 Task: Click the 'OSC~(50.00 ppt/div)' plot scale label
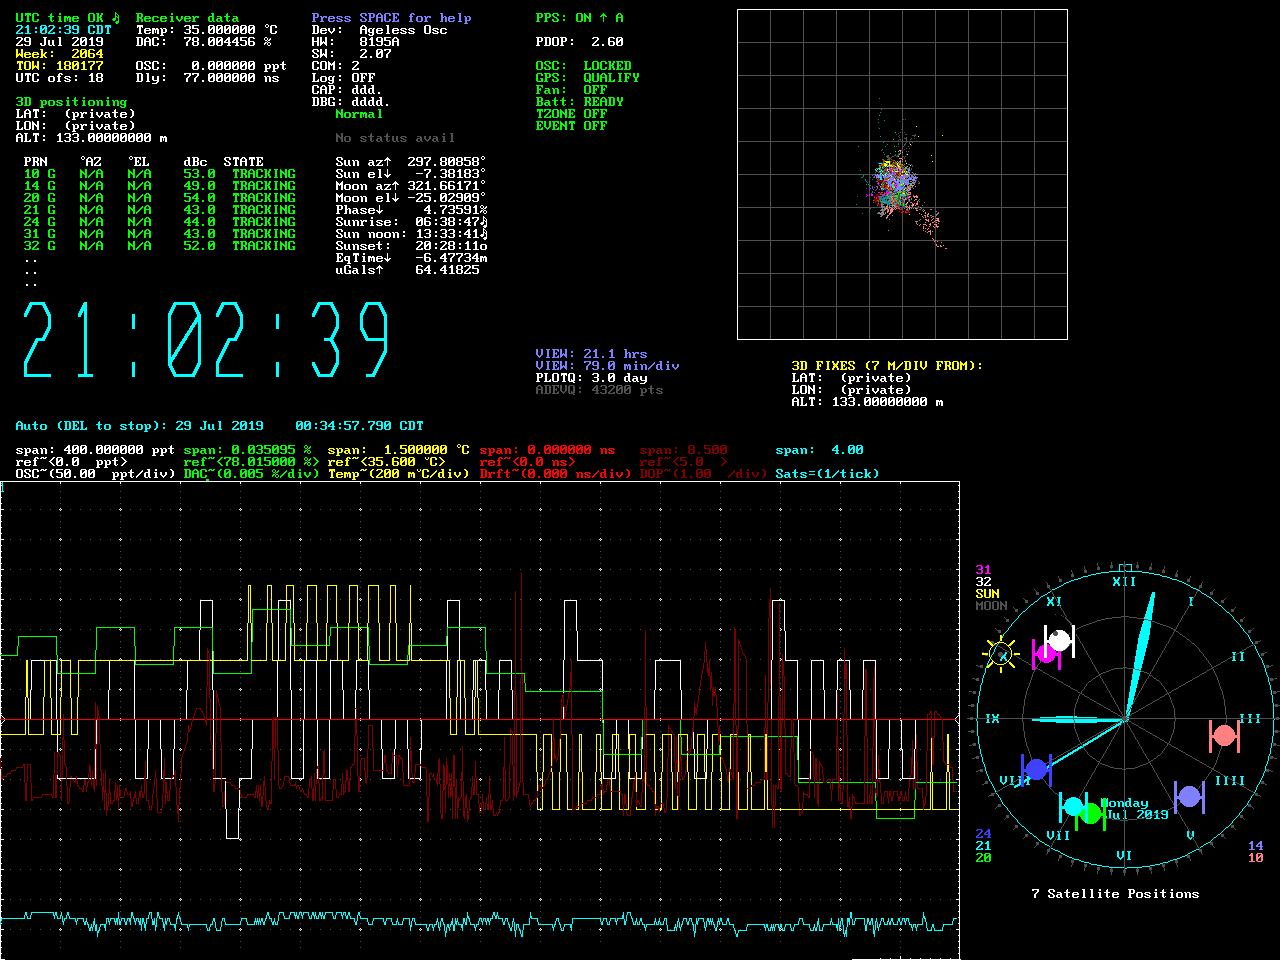(95, 474)
